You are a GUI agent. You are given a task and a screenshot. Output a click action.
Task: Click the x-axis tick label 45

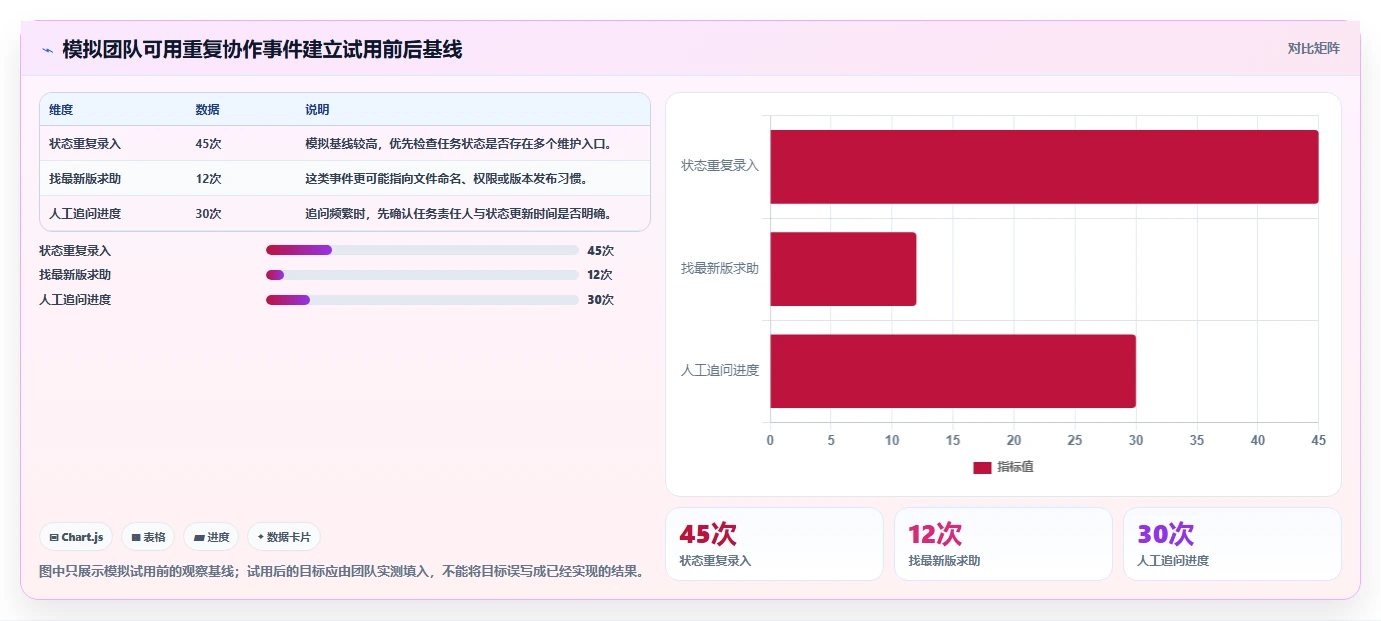point(1318,440)
